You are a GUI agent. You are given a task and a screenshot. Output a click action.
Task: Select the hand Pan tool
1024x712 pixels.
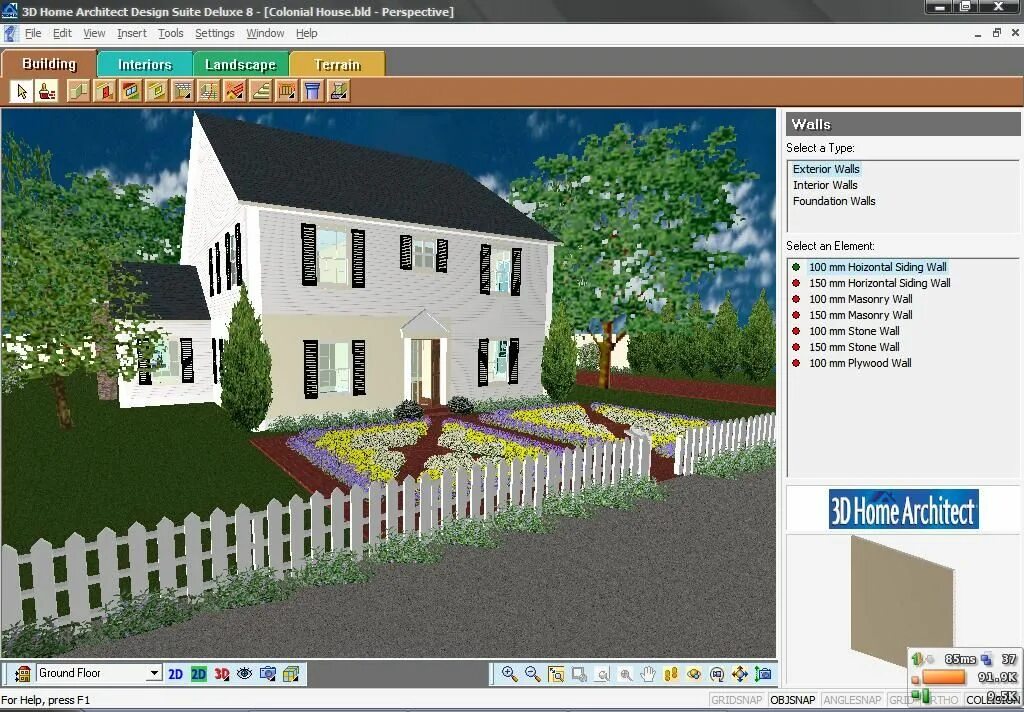648,673
